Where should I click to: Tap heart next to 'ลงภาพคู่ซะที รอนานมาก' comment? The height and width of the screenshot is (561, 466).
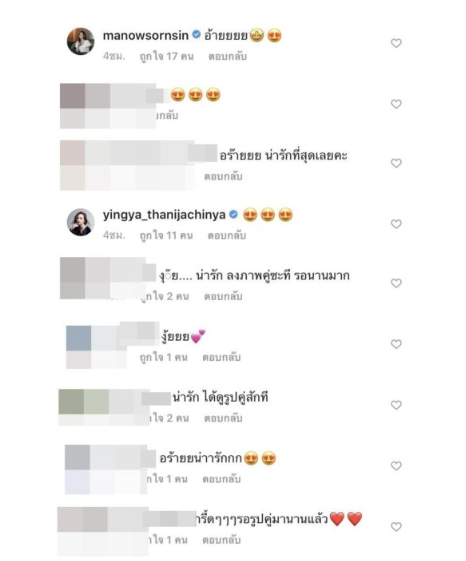396,283
